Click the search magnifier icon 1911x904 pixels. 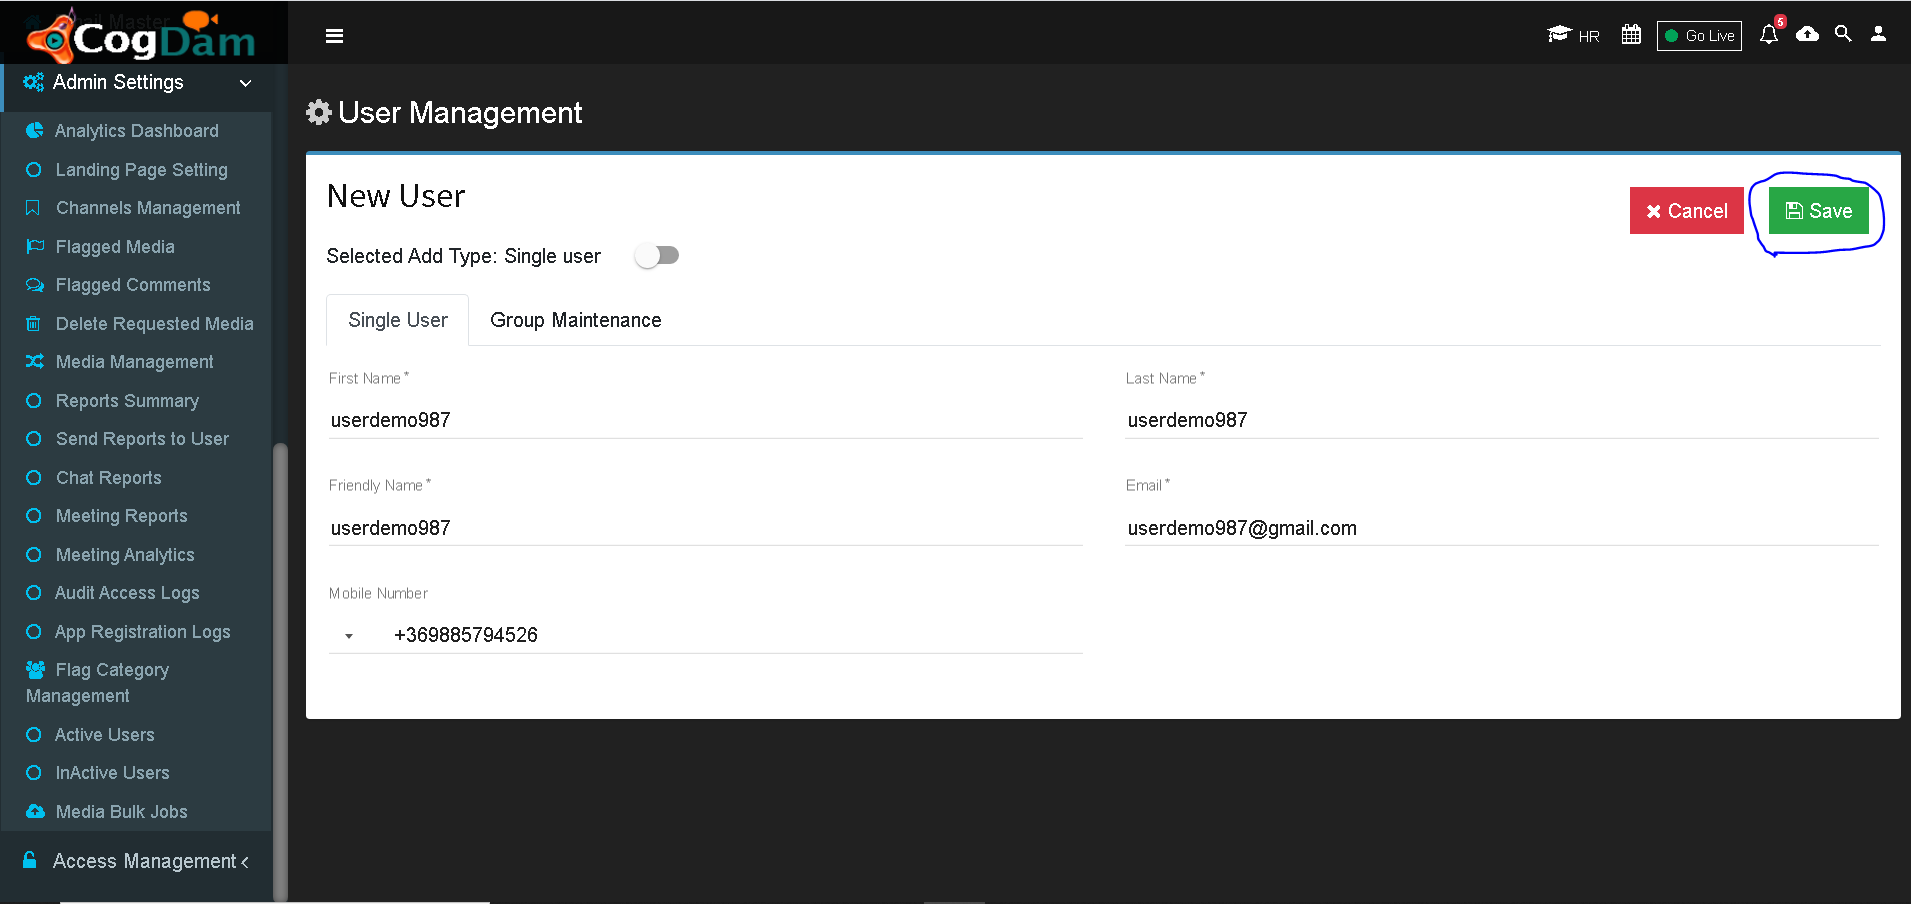tap(1843, 34)
